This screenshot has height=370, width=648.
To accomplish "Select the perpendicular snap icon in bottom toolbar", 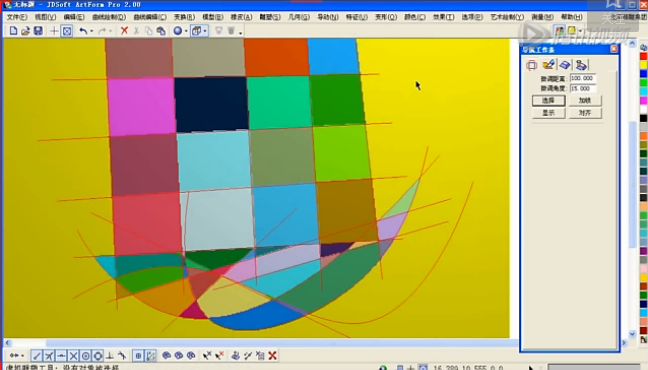I will pos(110,356).
